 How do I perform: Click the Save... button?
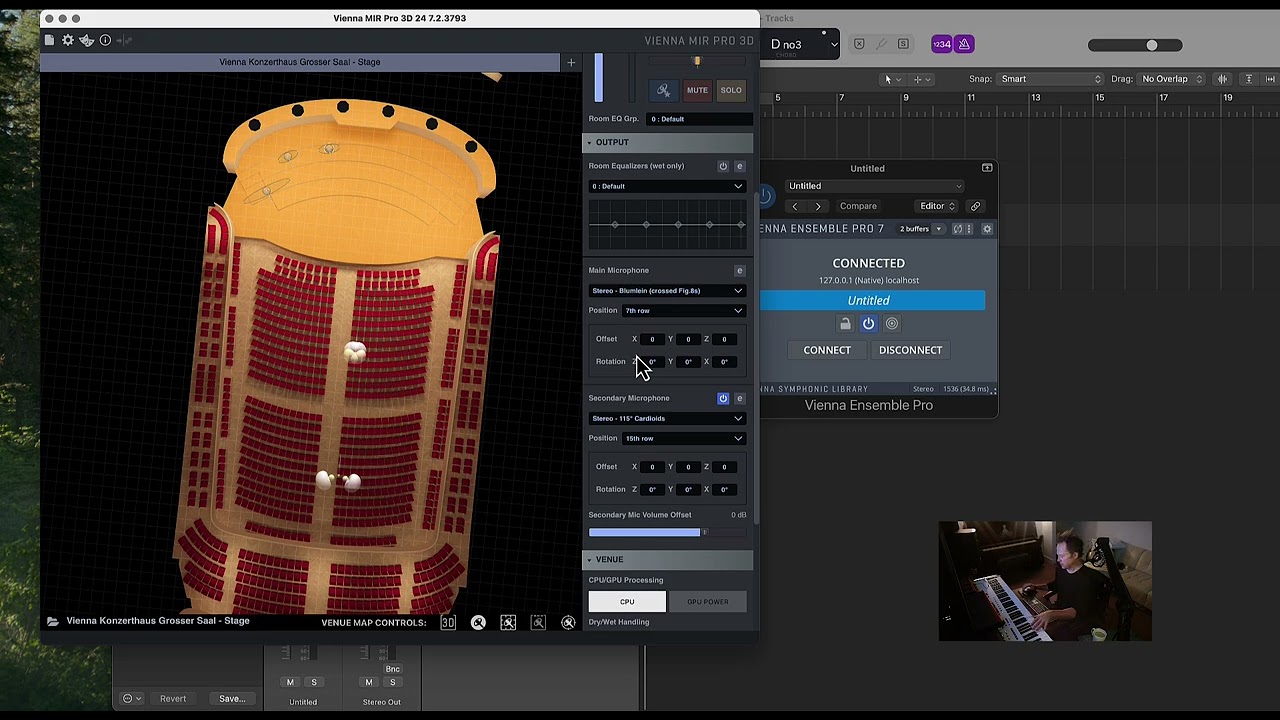click(x=232, y=699)
